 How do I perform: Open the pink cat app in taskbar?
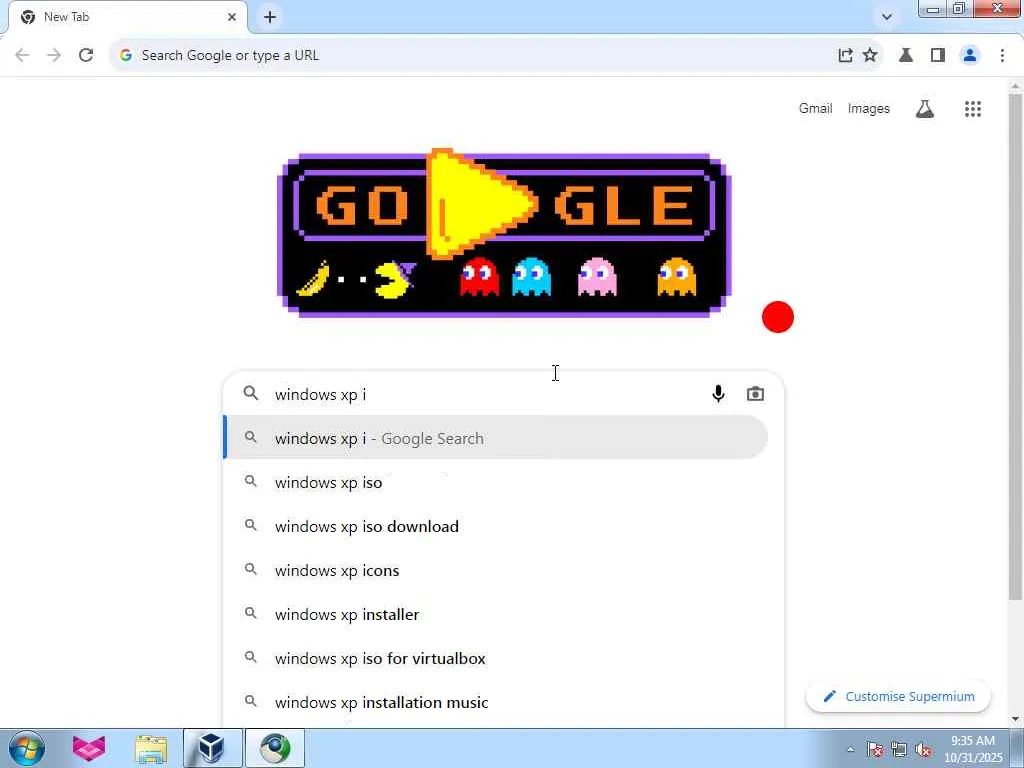(x=88, y=748)
